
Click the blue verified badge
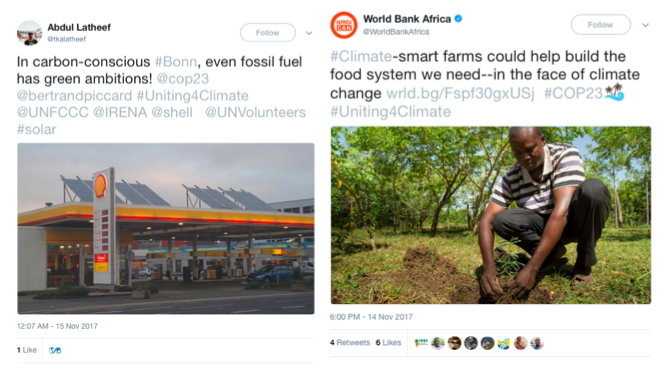458,19
